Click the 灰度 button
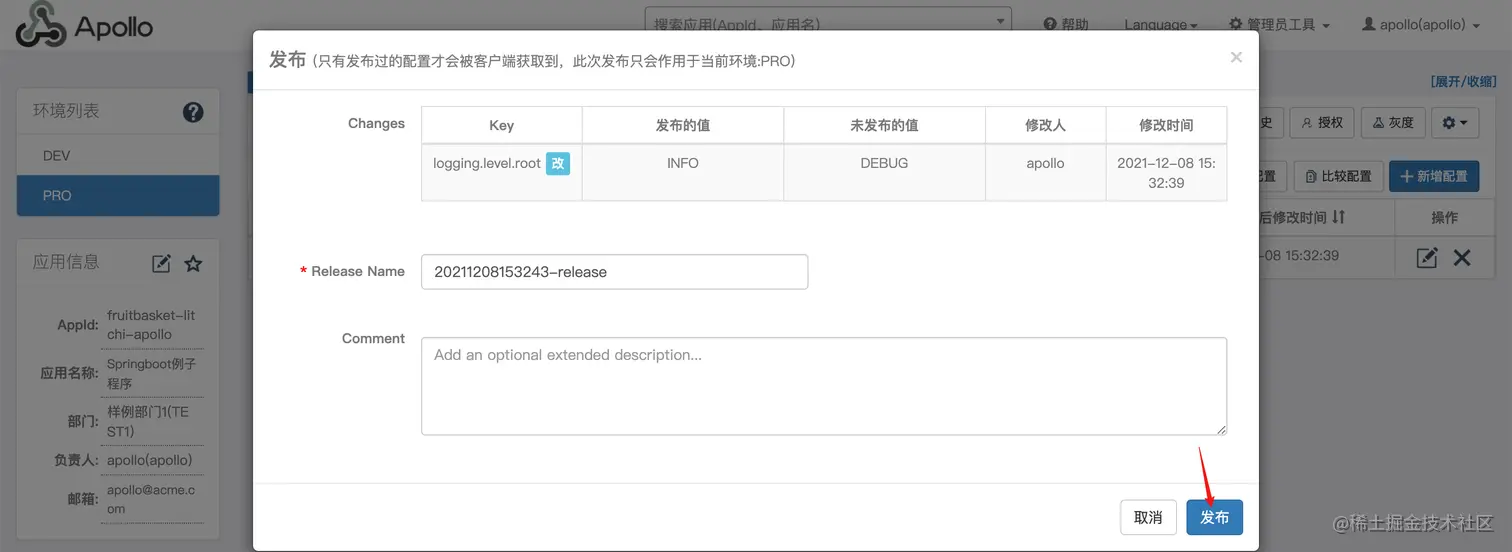The width and height of the screenshot is (1512, 552). pos(1393,122)
